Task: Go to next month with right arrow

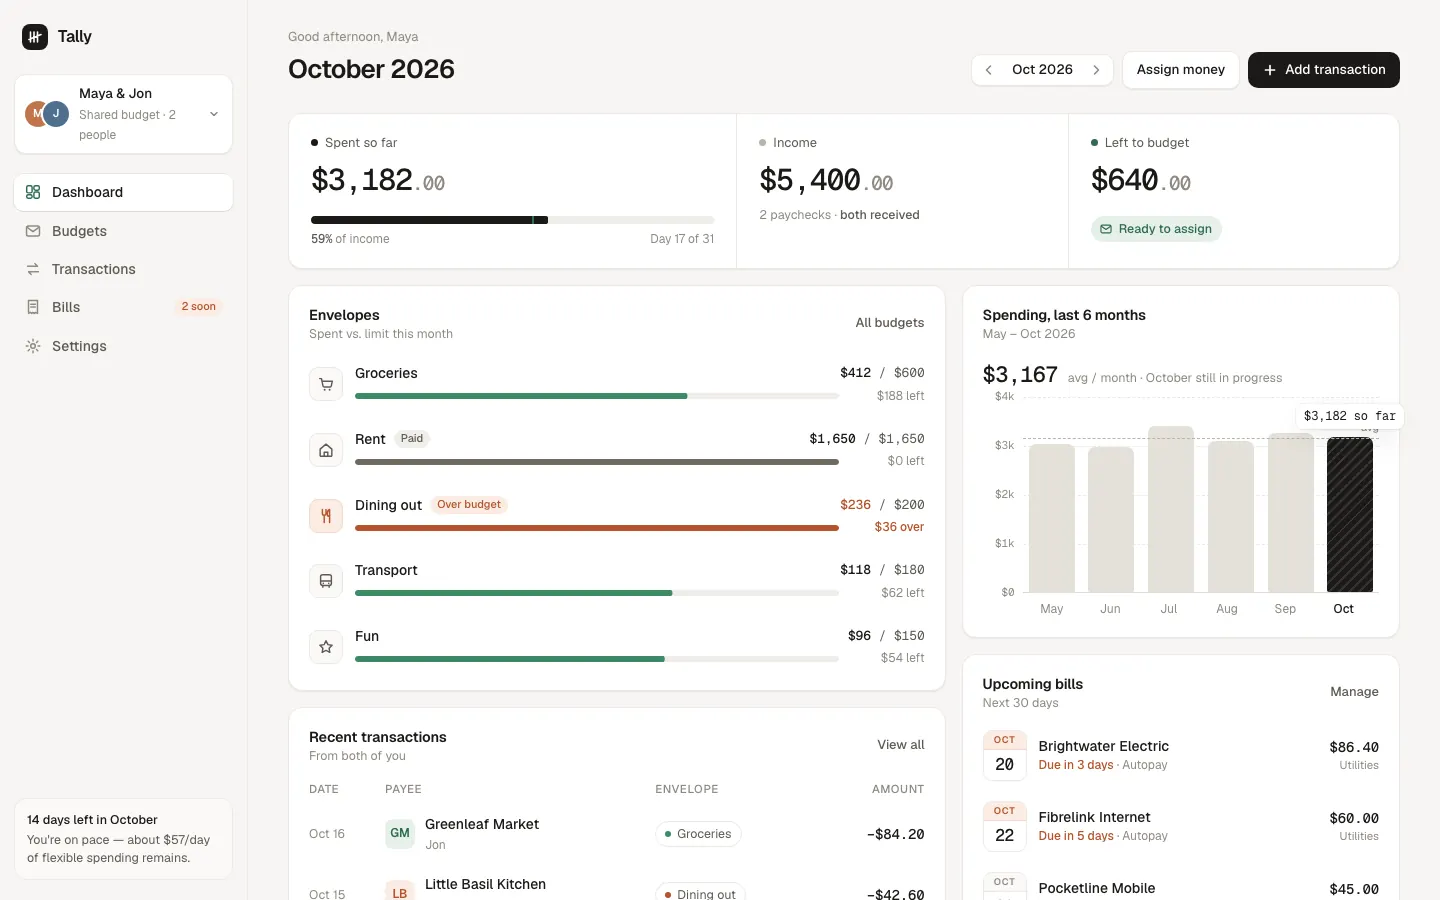Action: (x=1097, y=70)
